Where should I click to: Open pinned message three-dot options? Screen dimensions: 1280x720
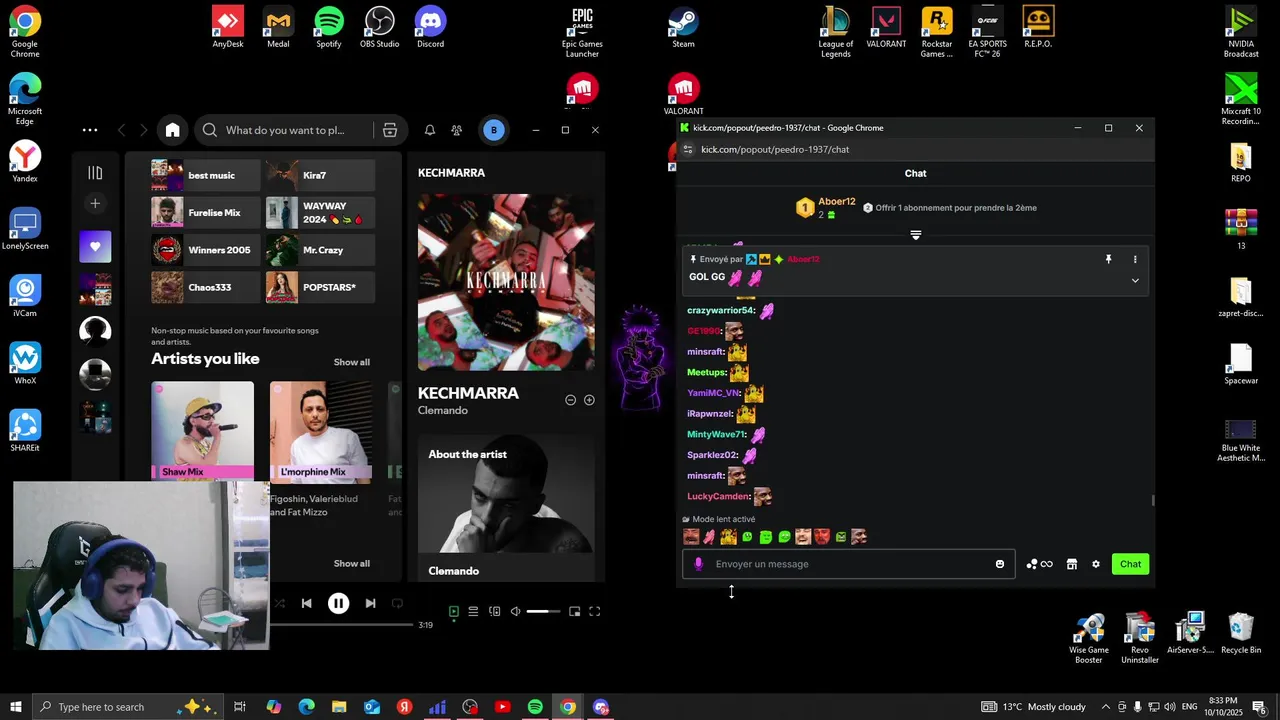(1135, 259)
